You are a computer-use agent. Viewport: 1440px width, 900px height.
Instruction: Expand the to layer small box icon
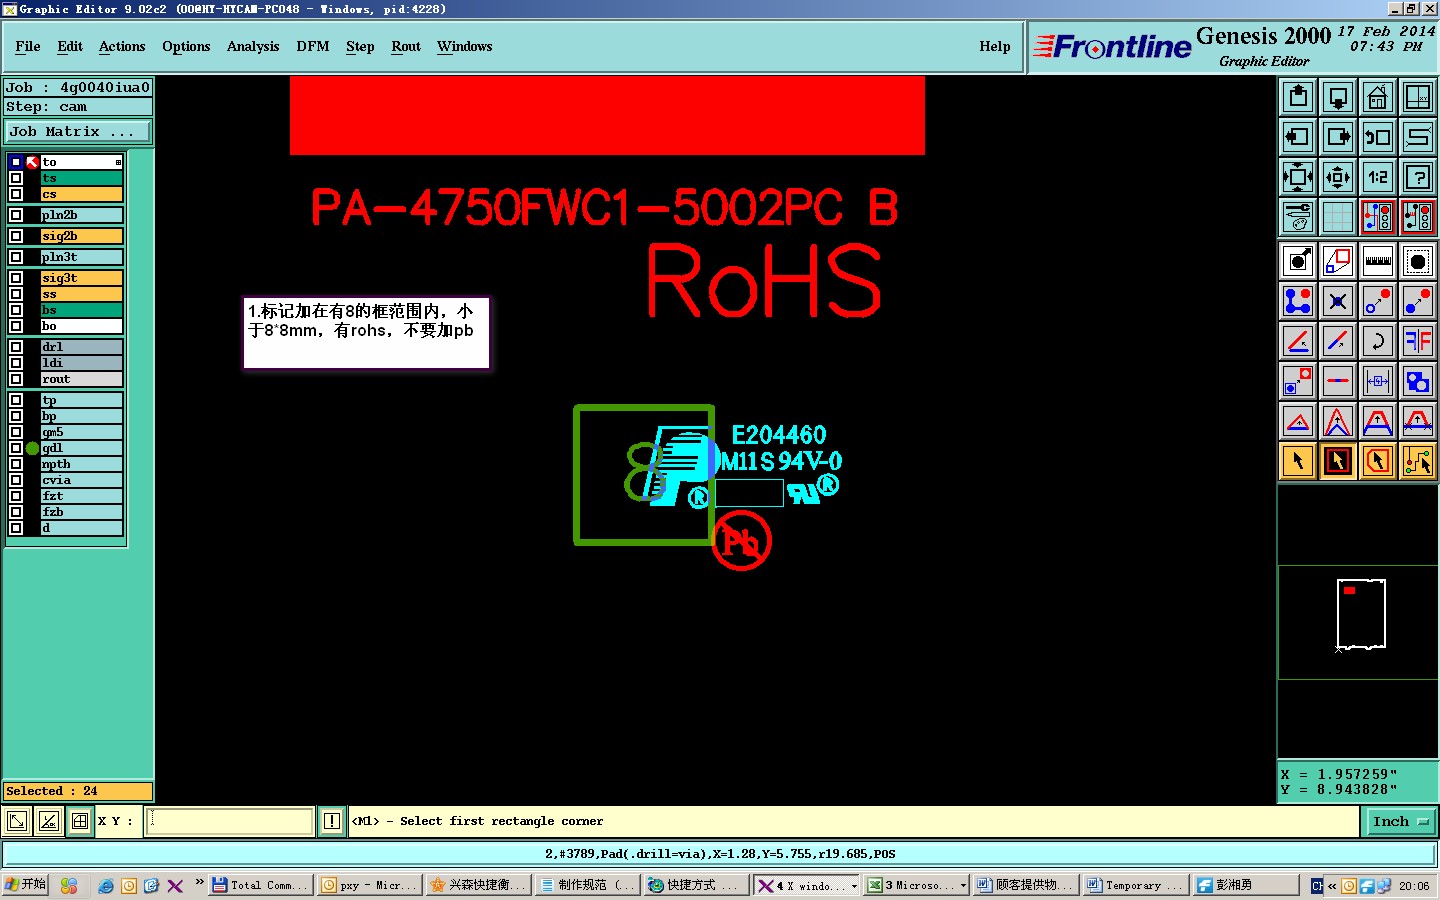(118, 162)
